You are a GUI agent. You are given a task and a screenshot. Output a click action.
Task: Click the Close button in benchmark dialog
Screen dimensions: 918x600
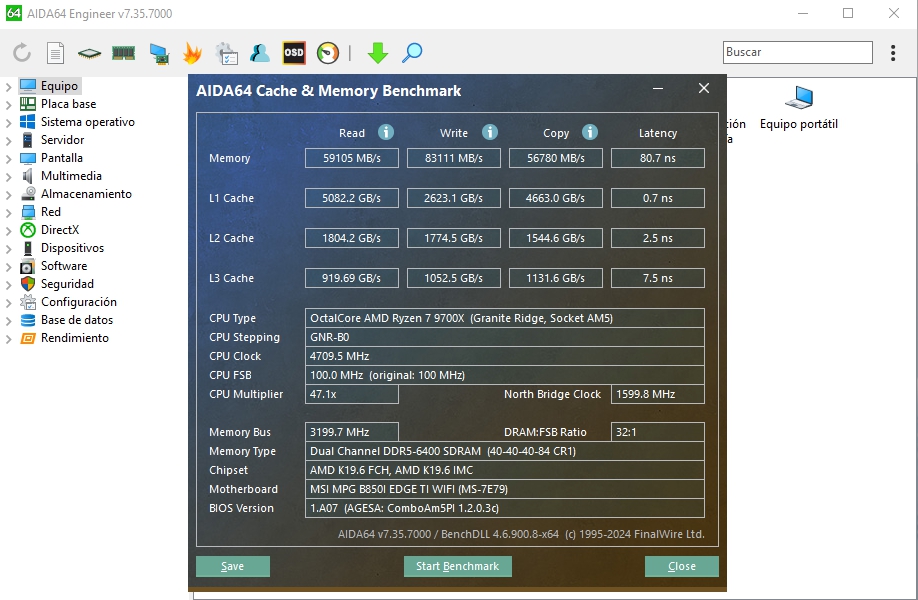(x=681, y=566)
